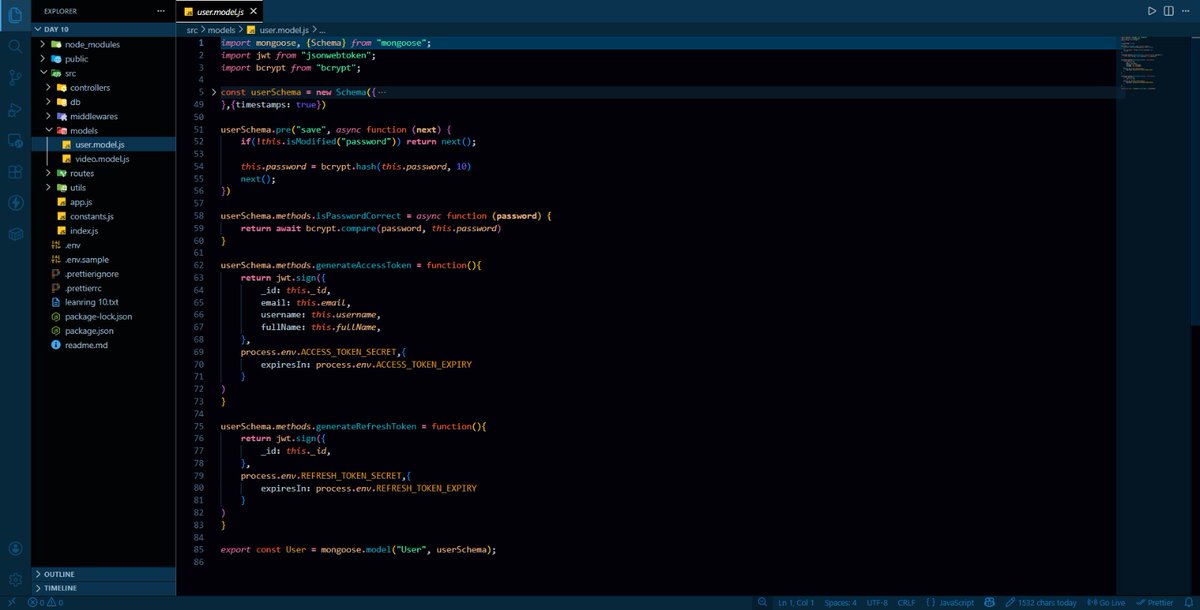Click the code minimap overview
Screen dimensions: 1200x610
(x=1152, y=63)
